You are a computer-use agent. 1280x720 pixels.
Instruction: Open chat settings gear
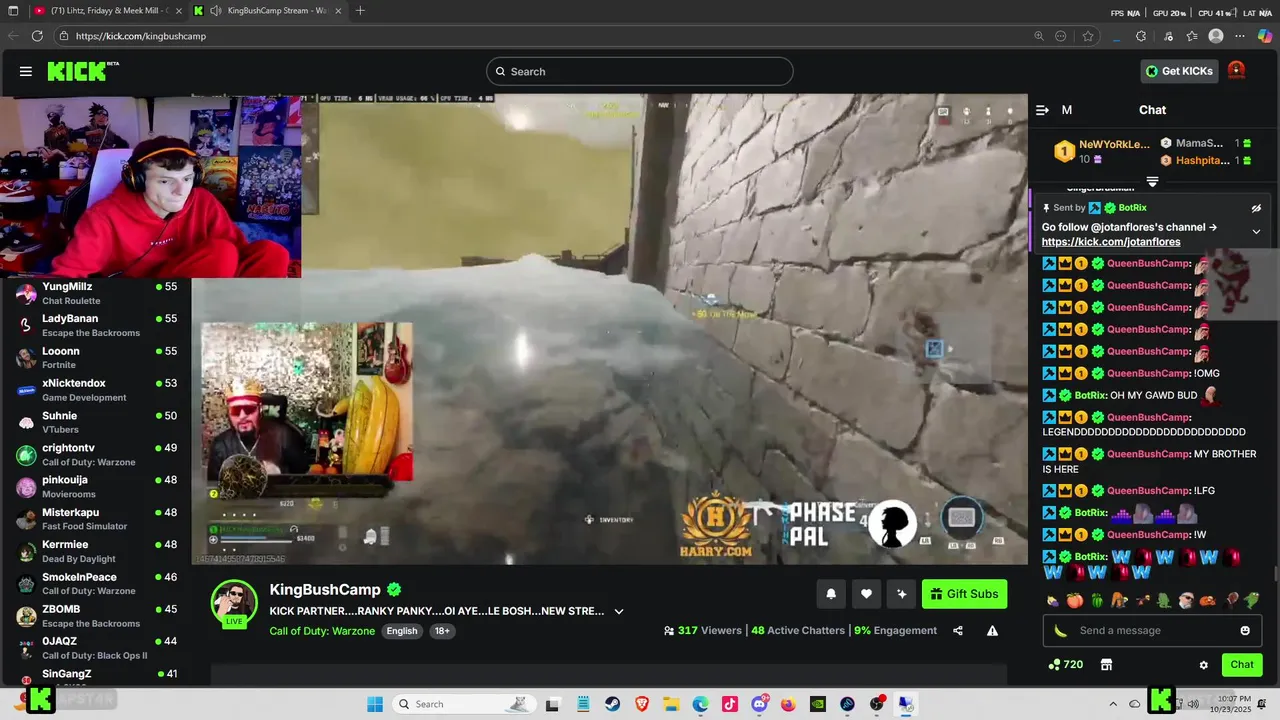pos(1204,665)
